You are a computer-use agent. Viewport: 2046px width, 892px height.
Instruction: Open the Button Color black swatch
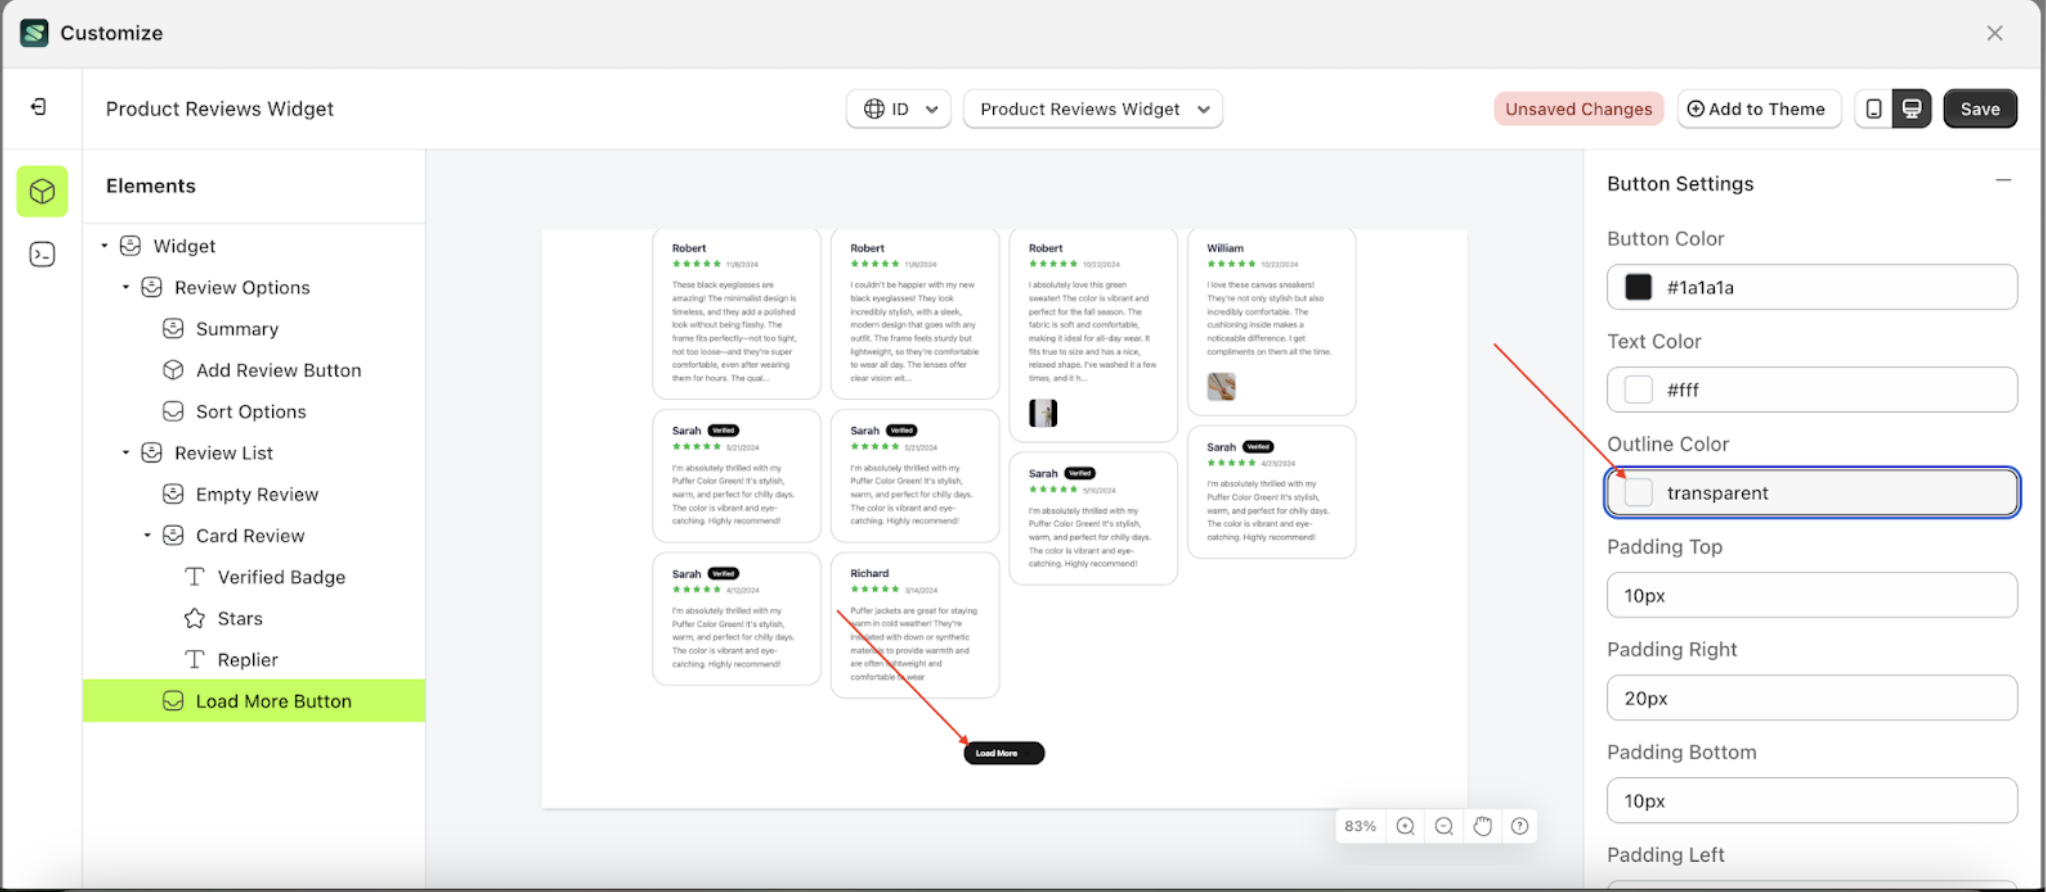click(x=1638, y=288)
